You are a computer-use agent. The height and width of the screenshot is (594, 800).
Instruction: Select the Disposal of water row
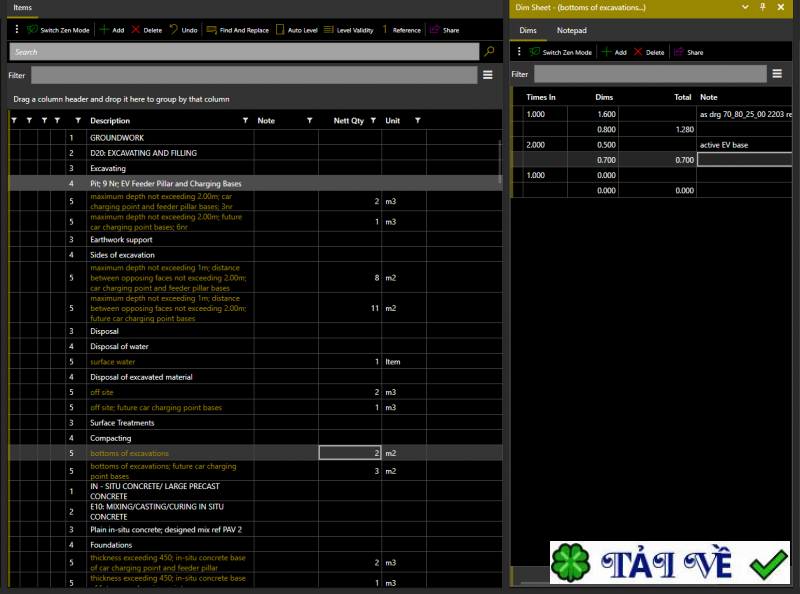click(255, 346)
